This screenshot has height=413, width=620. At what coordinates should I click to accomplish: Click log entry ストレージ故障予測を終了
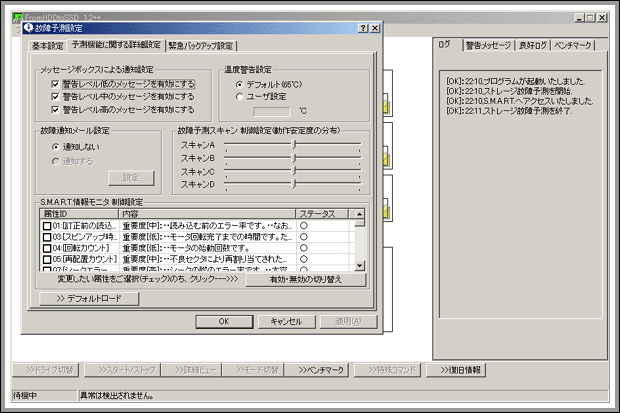[509, 111]
